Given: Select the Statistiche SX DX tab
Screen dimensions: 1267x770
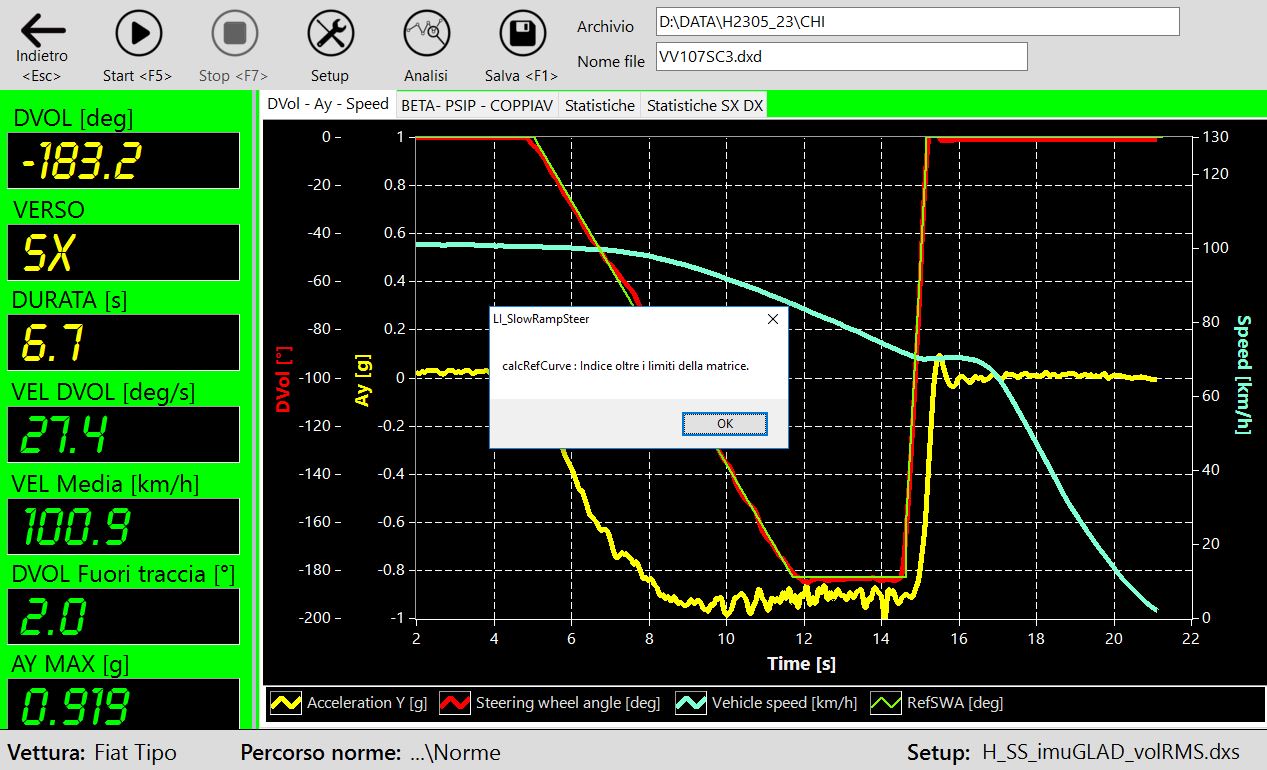Looking at the screenshot, I should point(704,105).
